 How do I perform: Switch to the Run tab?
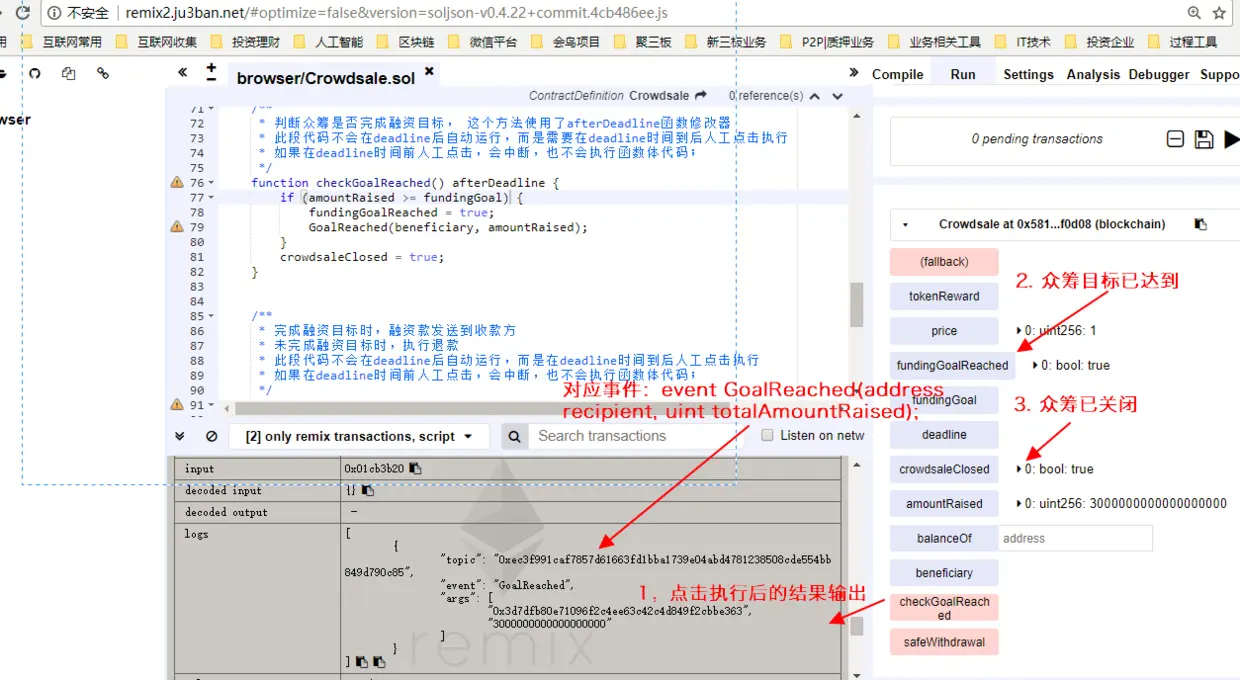pos(963,74)
